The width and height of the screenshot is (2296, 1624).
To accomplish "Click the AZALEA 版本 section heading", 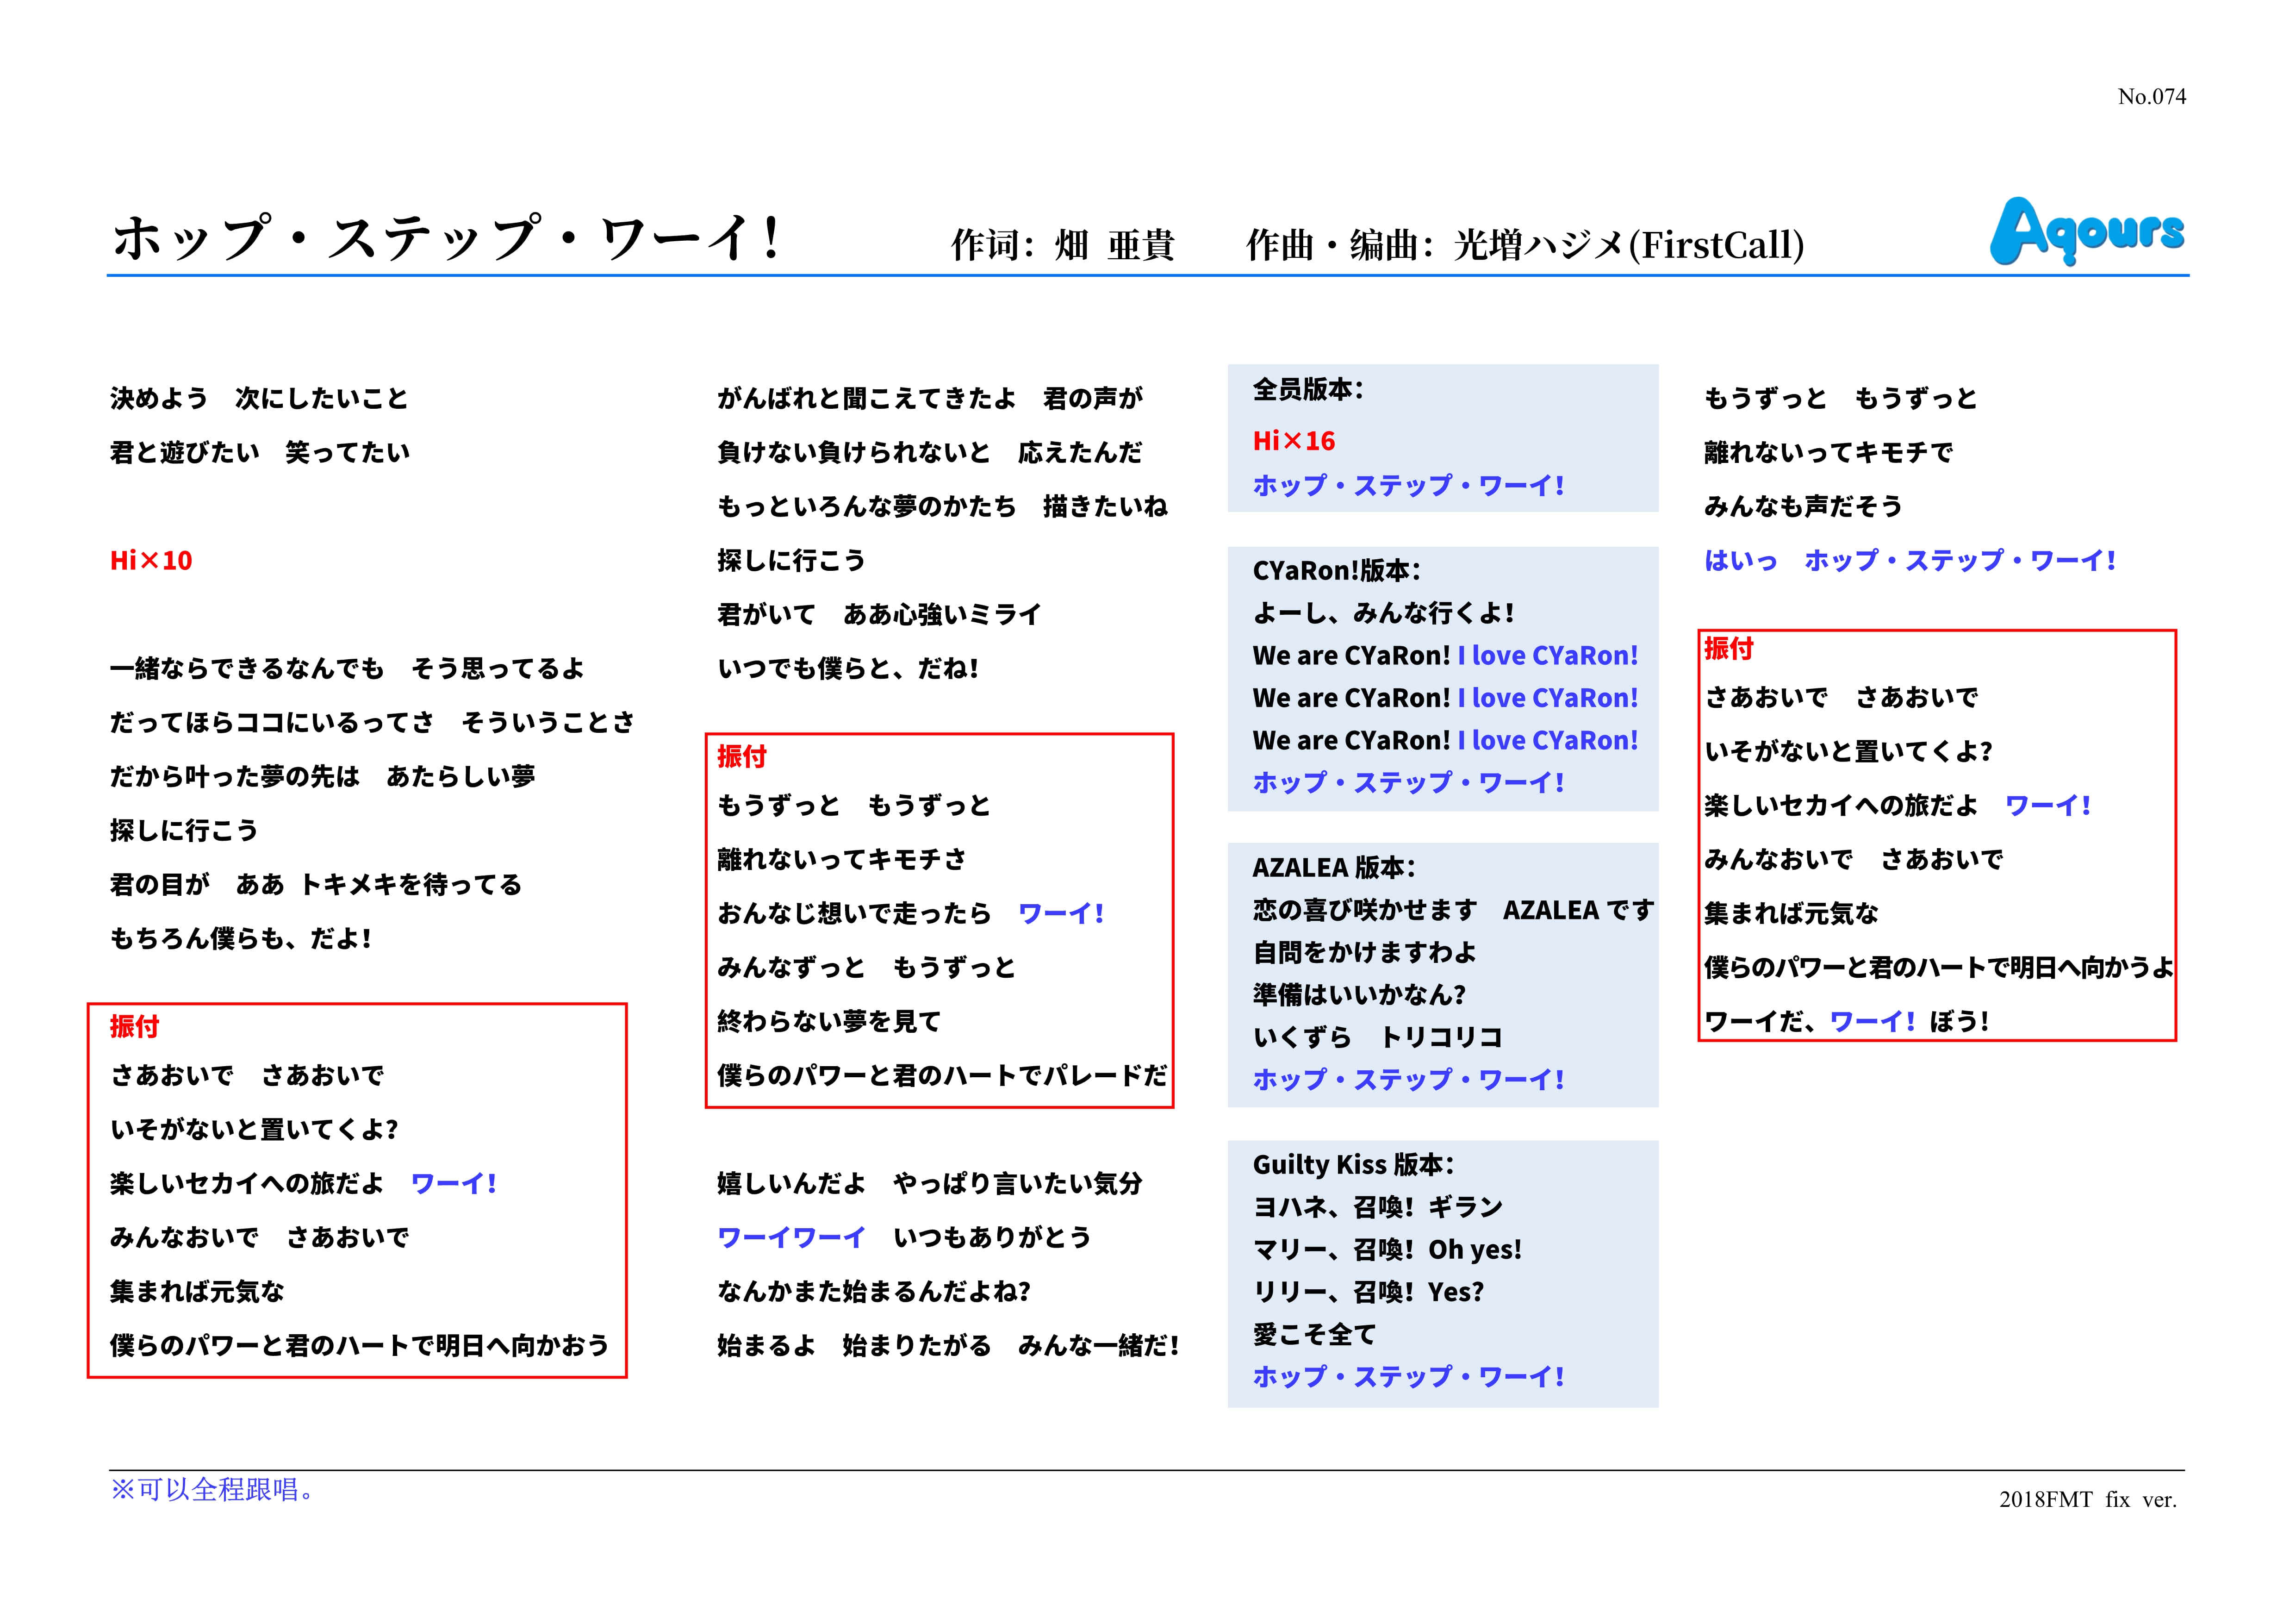I will coord(1333,867).
